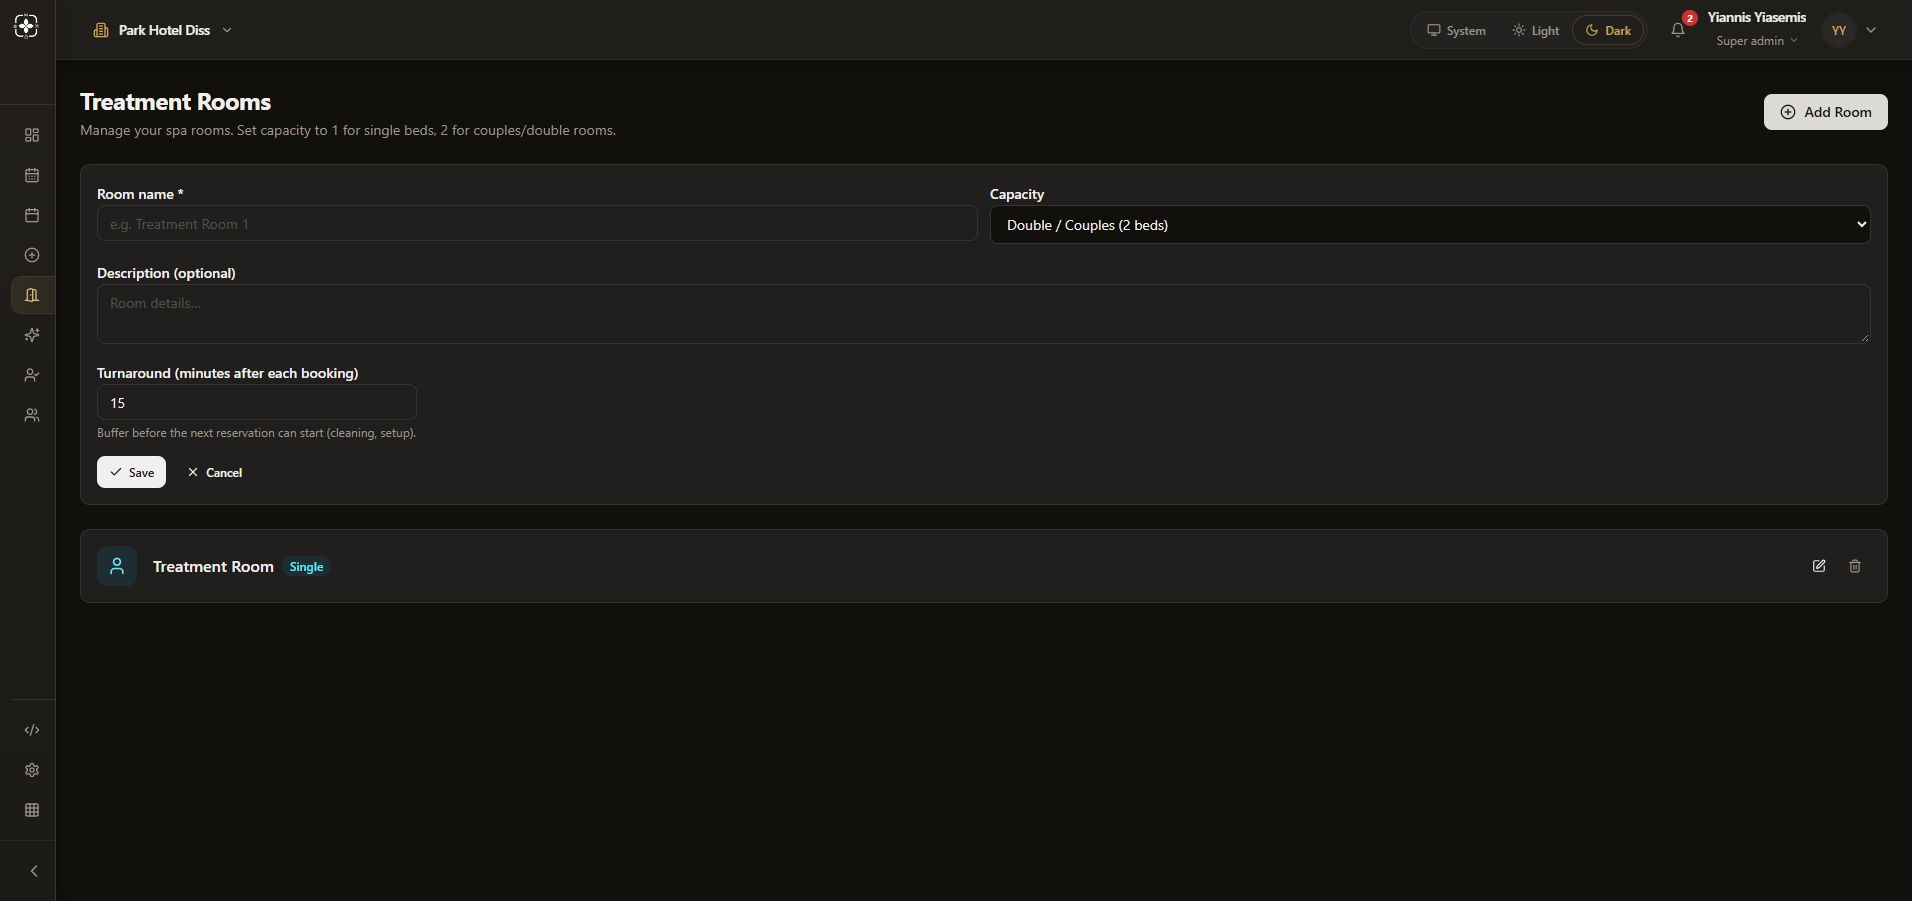Click the app logo in the top-left corner
This screenshot has width=1912, height=901.
[27, 27]
